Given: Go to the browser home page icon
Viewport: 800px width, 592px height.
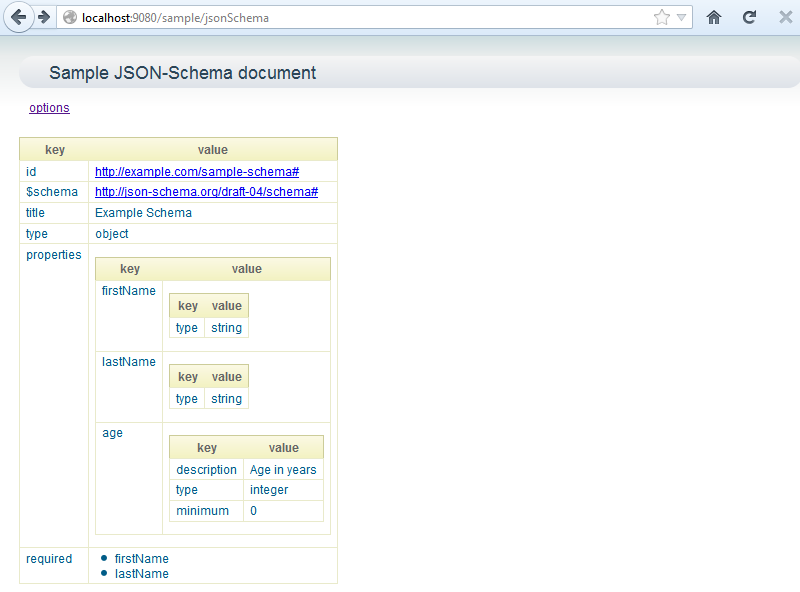Looking at the screenshot, I should click(x=714, y=17).
